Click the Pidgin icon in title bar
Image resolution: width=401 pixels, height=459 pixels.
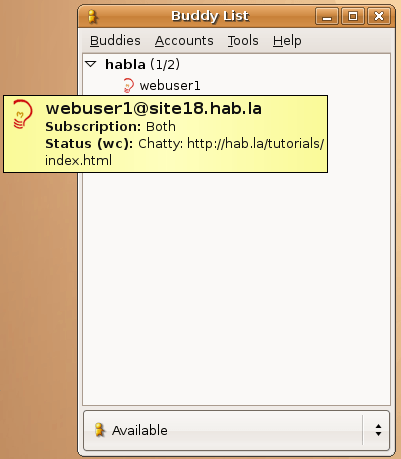[x=92, y=16]
